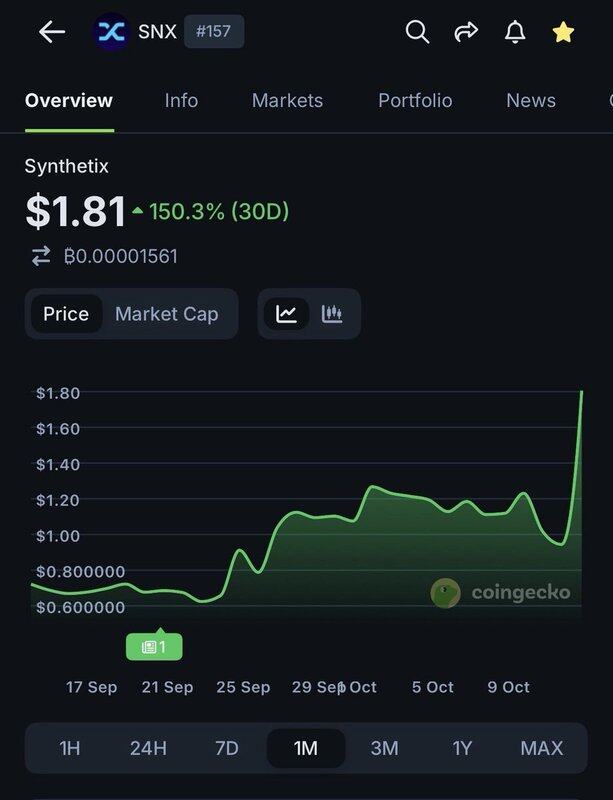This screenshot has height=800, width=613.
Task: Select the Price chart toggle
Action: pyautogui.click(x=66, y=314)
